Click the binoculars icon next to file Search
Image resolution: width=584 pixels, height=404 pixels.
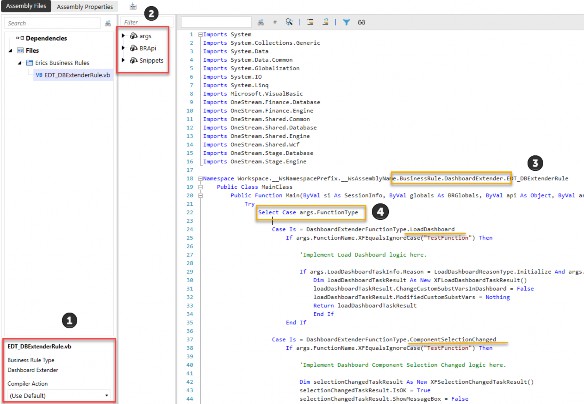coord(108,23)
